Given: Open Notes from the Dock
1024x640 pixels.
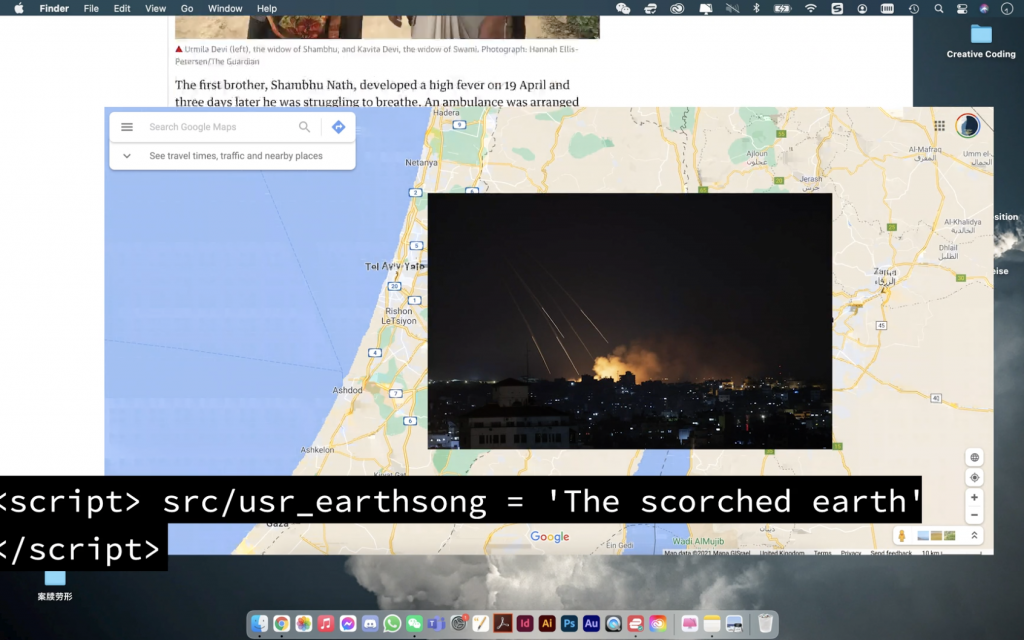Looking at the screenshot, I should [712, 624].
